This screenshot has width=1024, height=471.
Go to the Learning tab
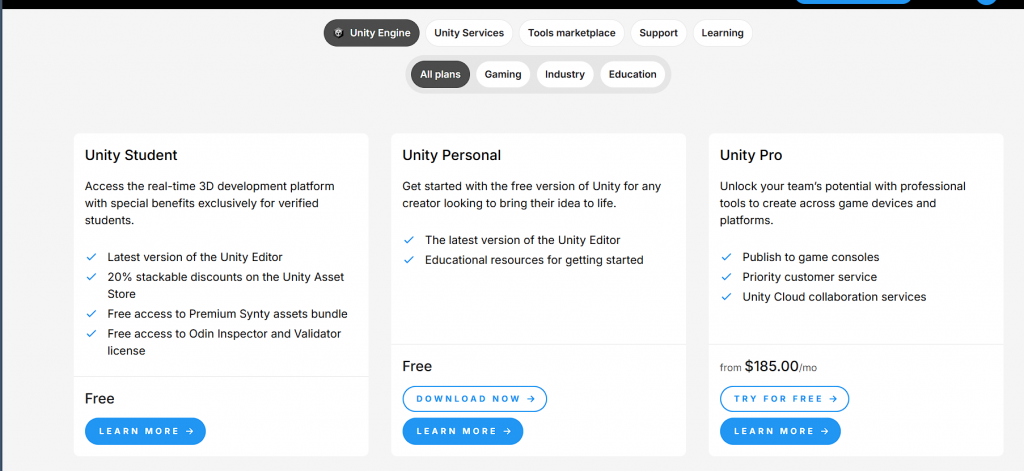click(x=722, y=33)
